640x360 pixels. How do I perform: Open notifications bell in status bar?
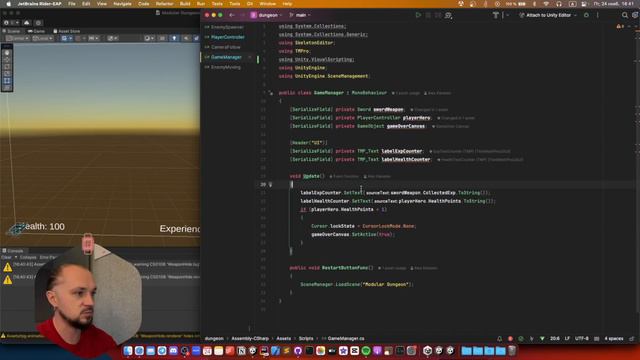499,339
